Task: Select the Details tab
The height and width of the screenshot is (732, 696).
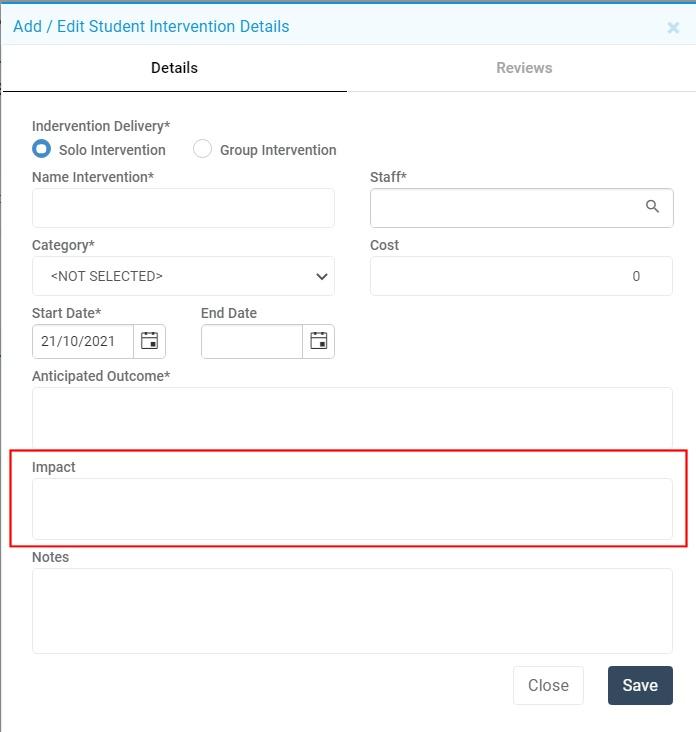Action: click(174, 68)
